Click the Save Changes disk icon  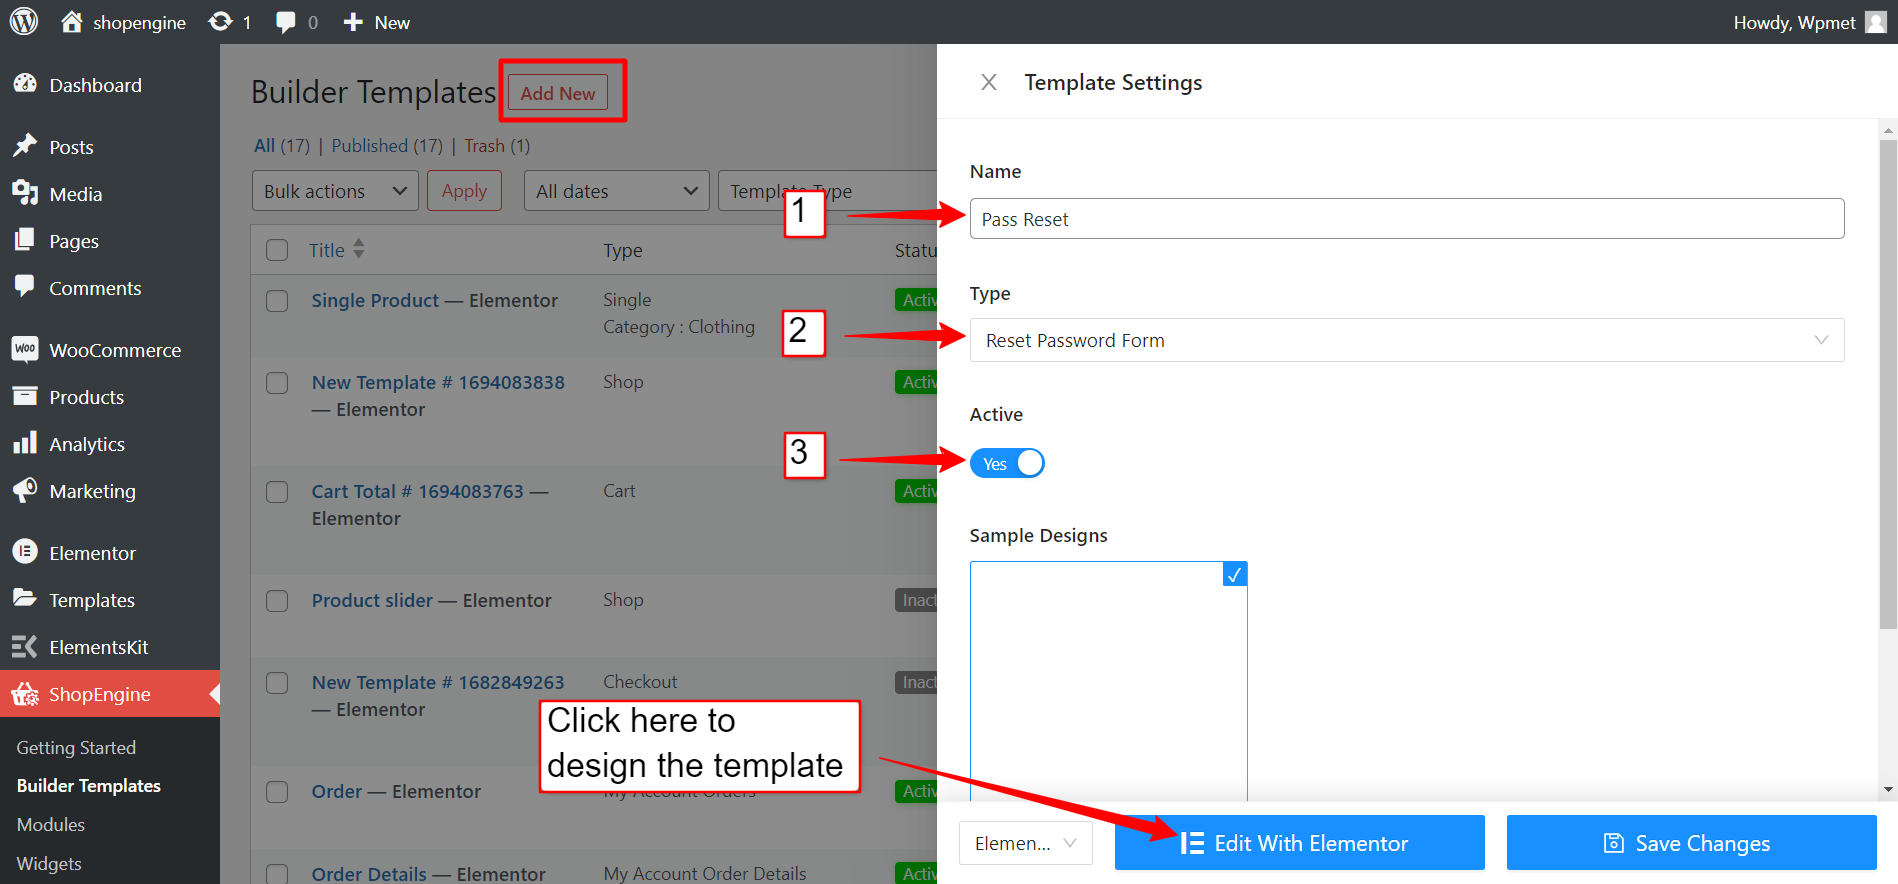[1614, 843]
